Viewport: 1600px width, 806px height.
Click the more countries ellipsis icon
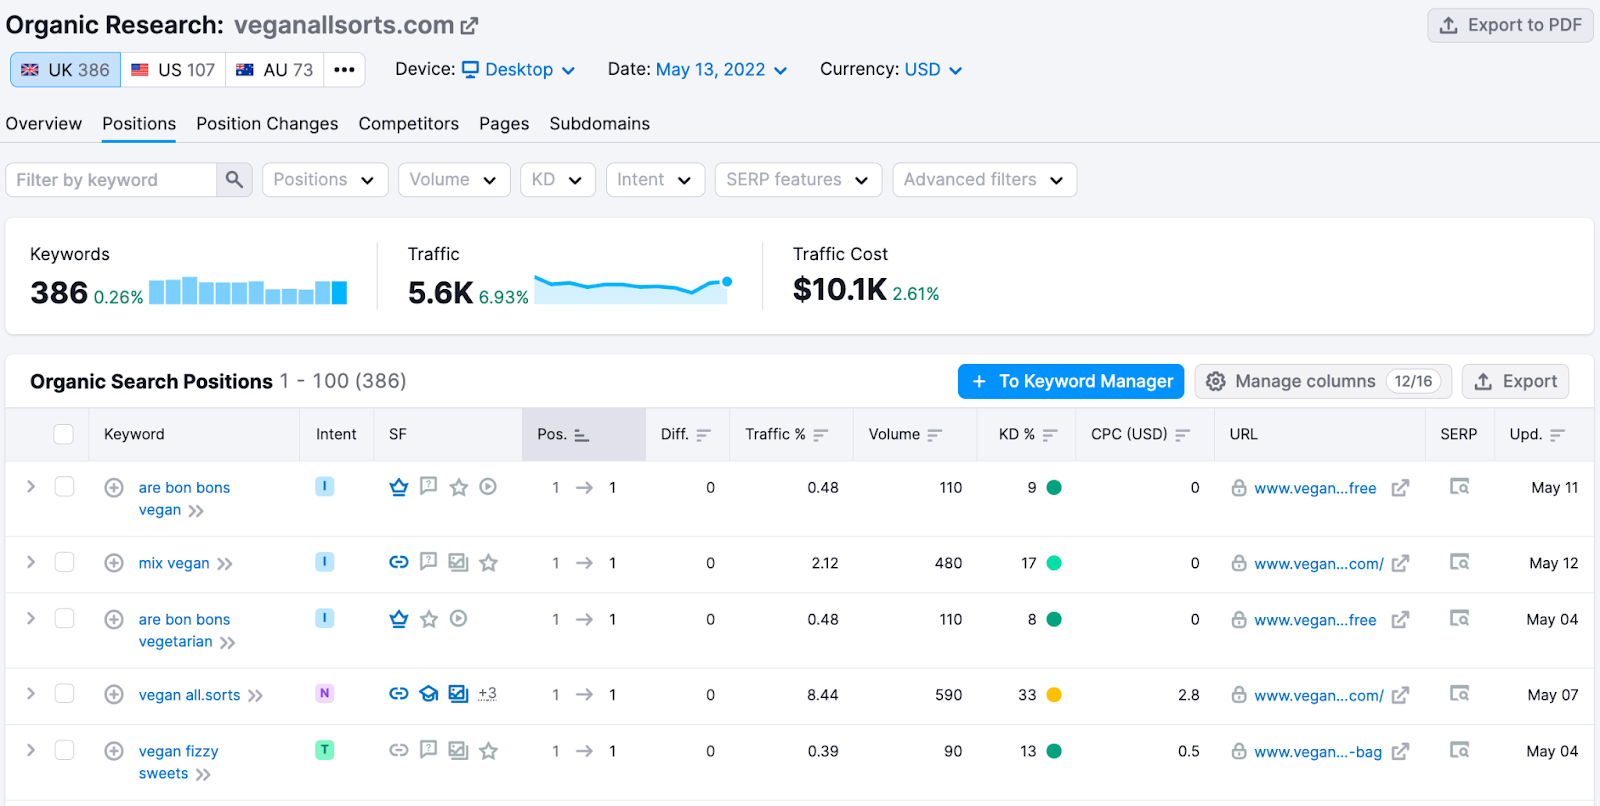coord(344,70)
